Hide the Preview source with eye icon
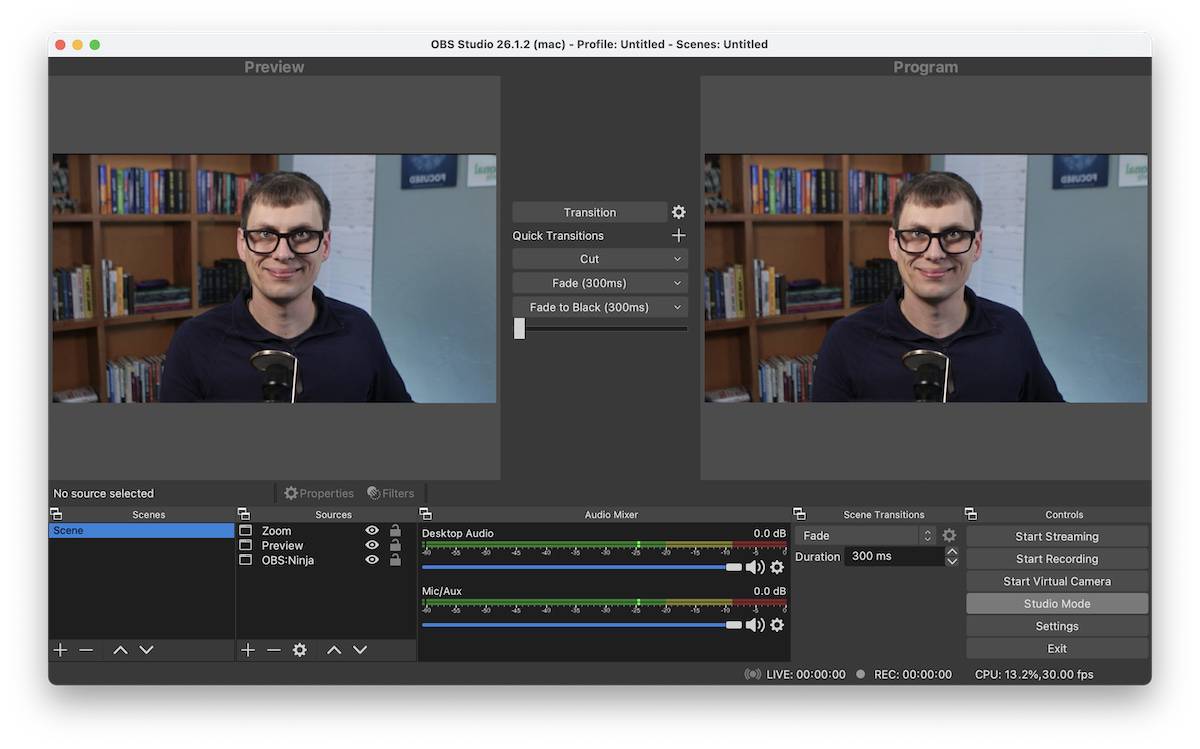This screenshot has width=1200, height=749. click(372, 545)
